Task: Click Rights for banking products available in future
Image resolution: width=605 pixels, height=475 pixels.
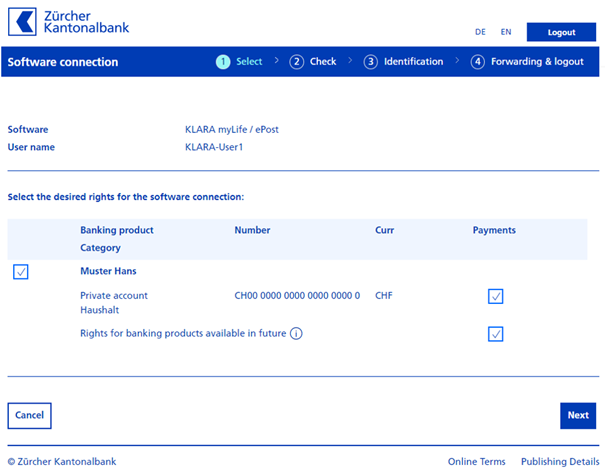Action: (x=183, y=333)
